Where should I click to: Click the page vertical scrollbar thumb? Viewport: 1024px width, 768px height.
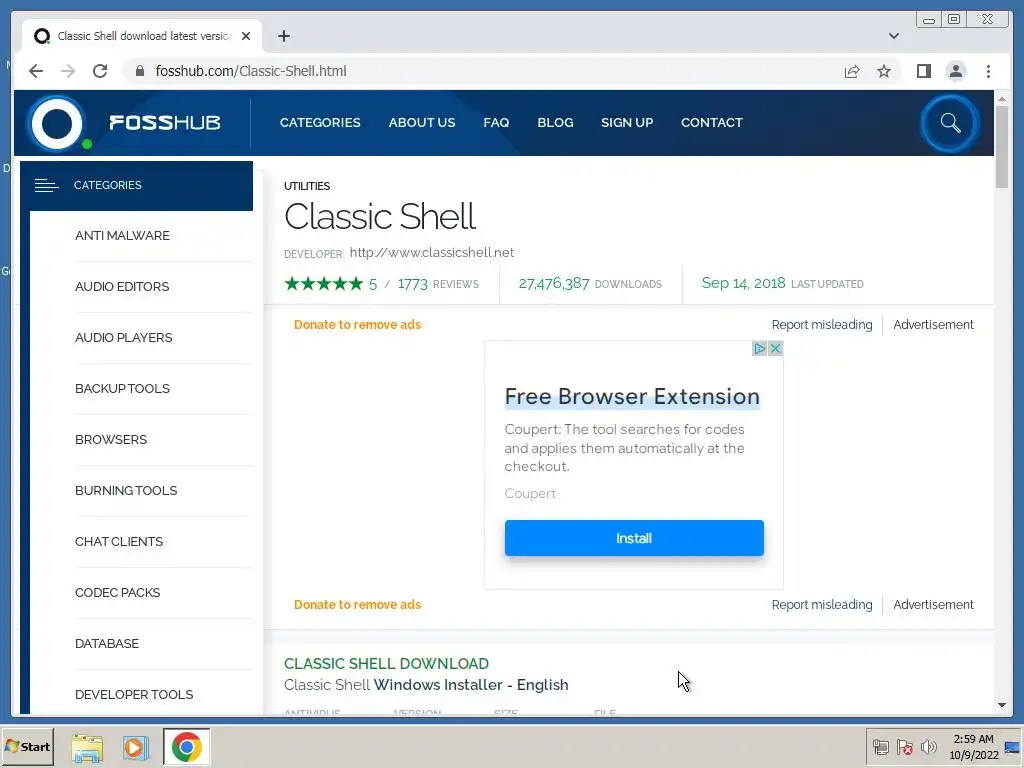1002,146
